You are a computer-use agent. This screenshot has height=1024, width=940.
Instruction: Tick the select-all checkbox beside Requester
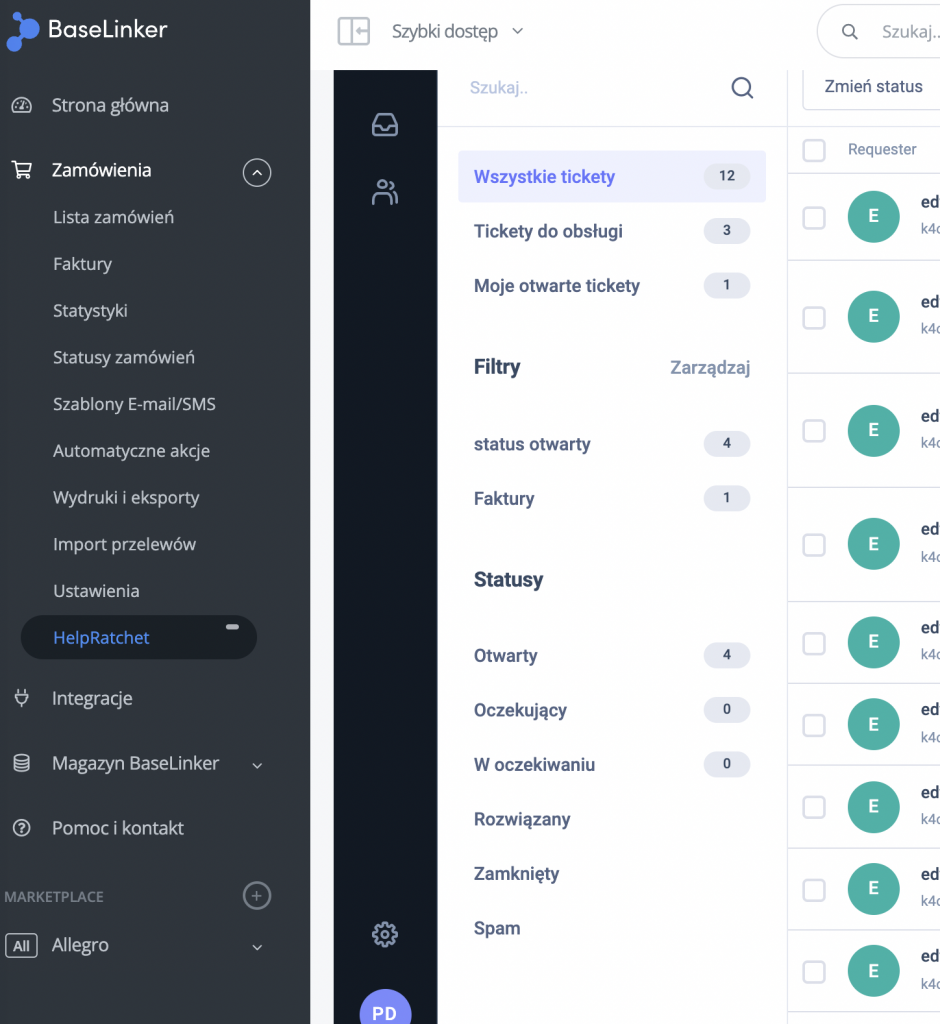(x=814, y=150)
